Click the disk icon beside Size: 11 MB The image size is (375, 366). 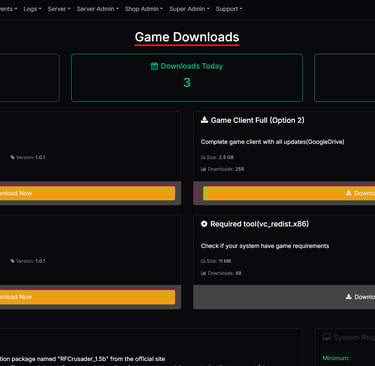(x=203, y=261)
